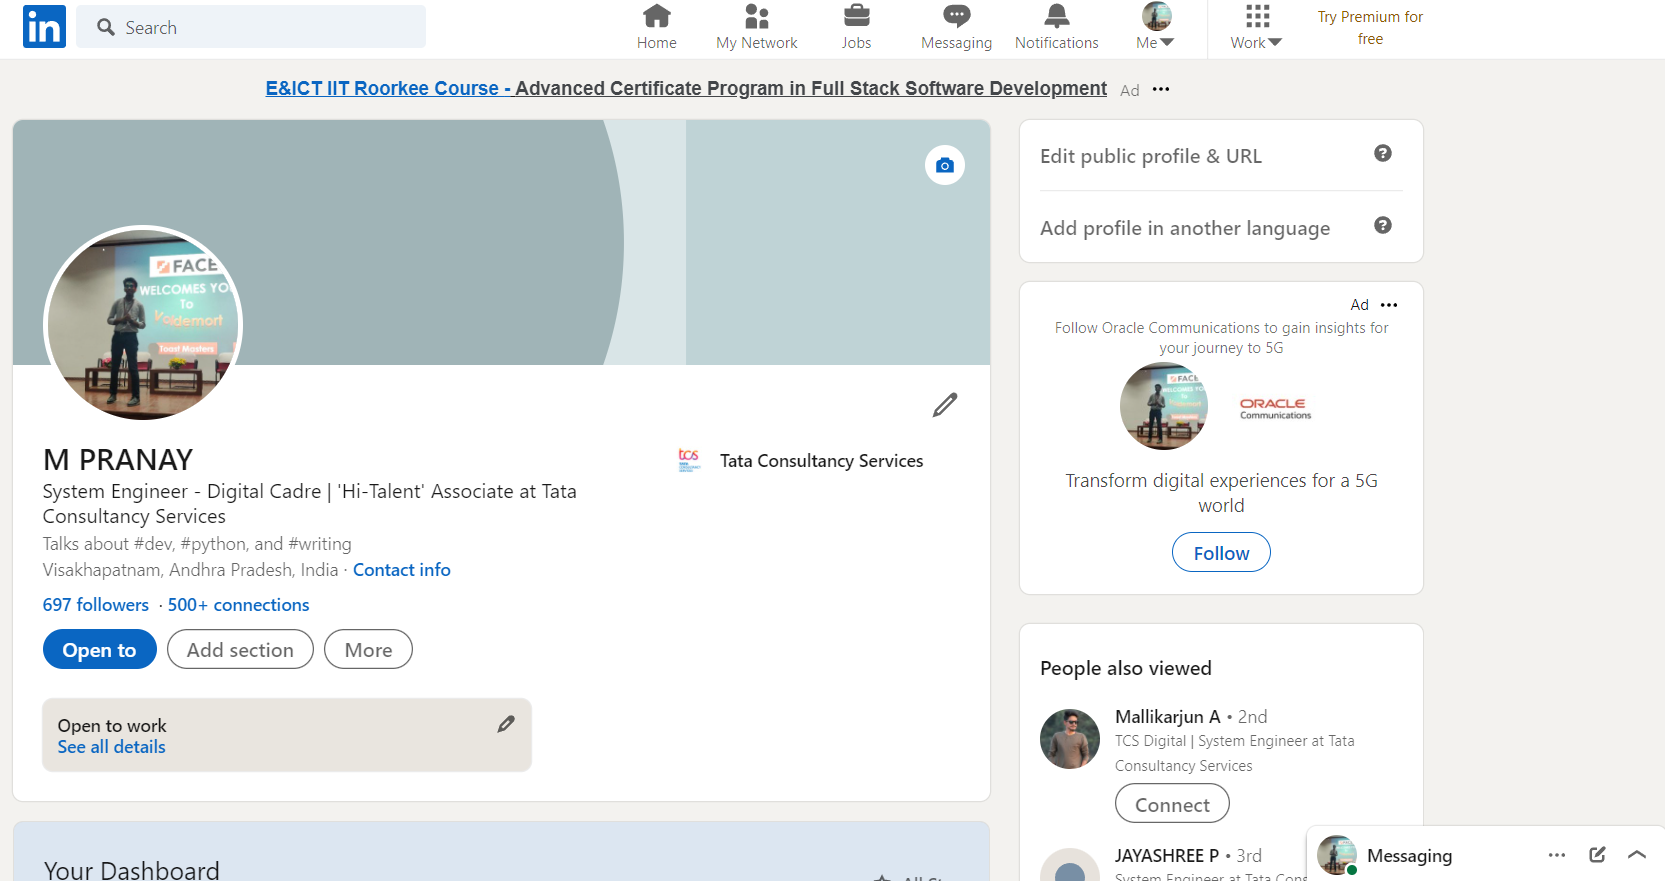View 697 followers link

96,605
